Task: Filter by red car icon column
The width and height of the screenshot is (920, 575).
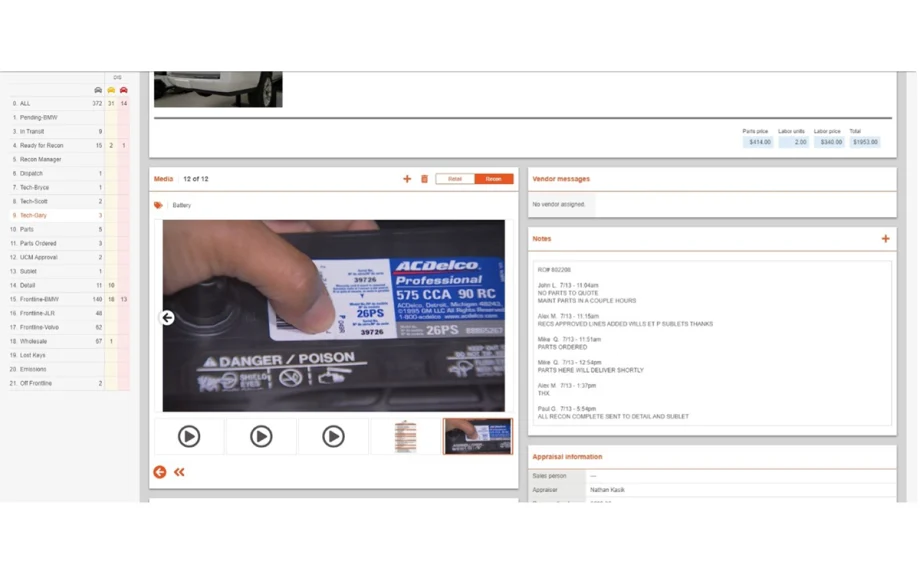Action: tap(124, 90)
